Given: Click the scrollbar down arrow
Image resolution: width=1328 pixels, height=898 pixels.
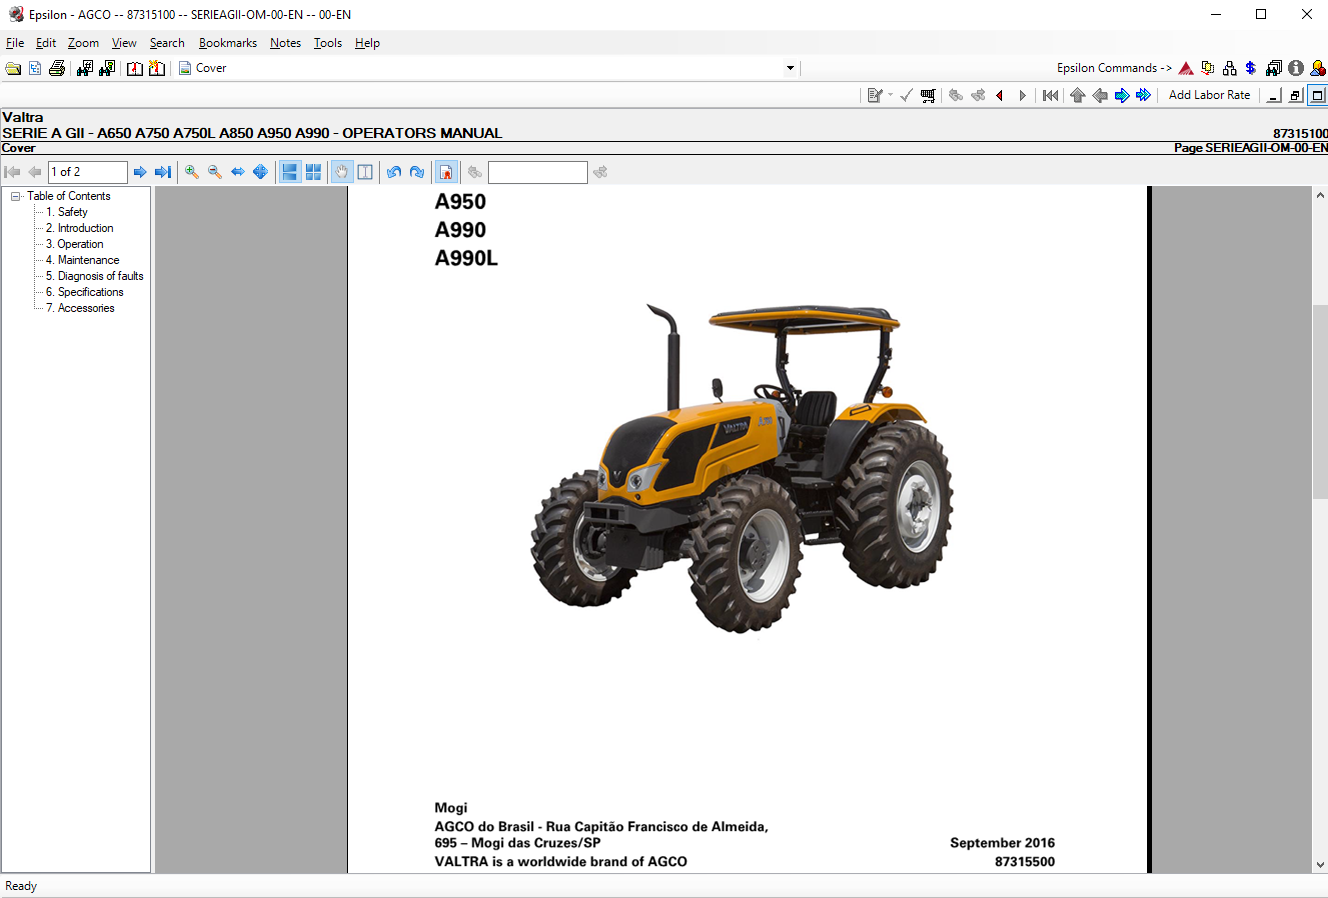Looking at the screenshot, I should tap(1320, 865).
